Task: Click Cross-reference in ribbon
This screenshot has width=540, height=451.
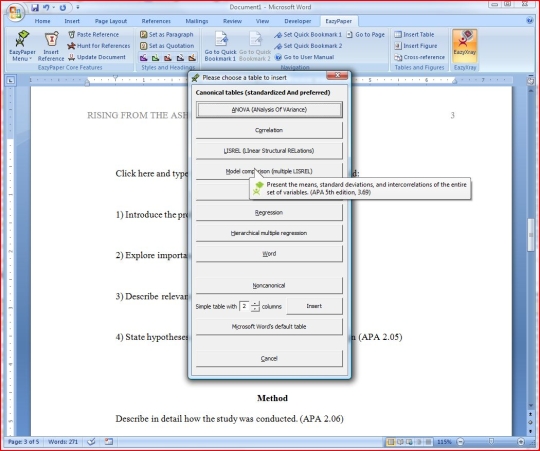Action: (x=419, y=57)
